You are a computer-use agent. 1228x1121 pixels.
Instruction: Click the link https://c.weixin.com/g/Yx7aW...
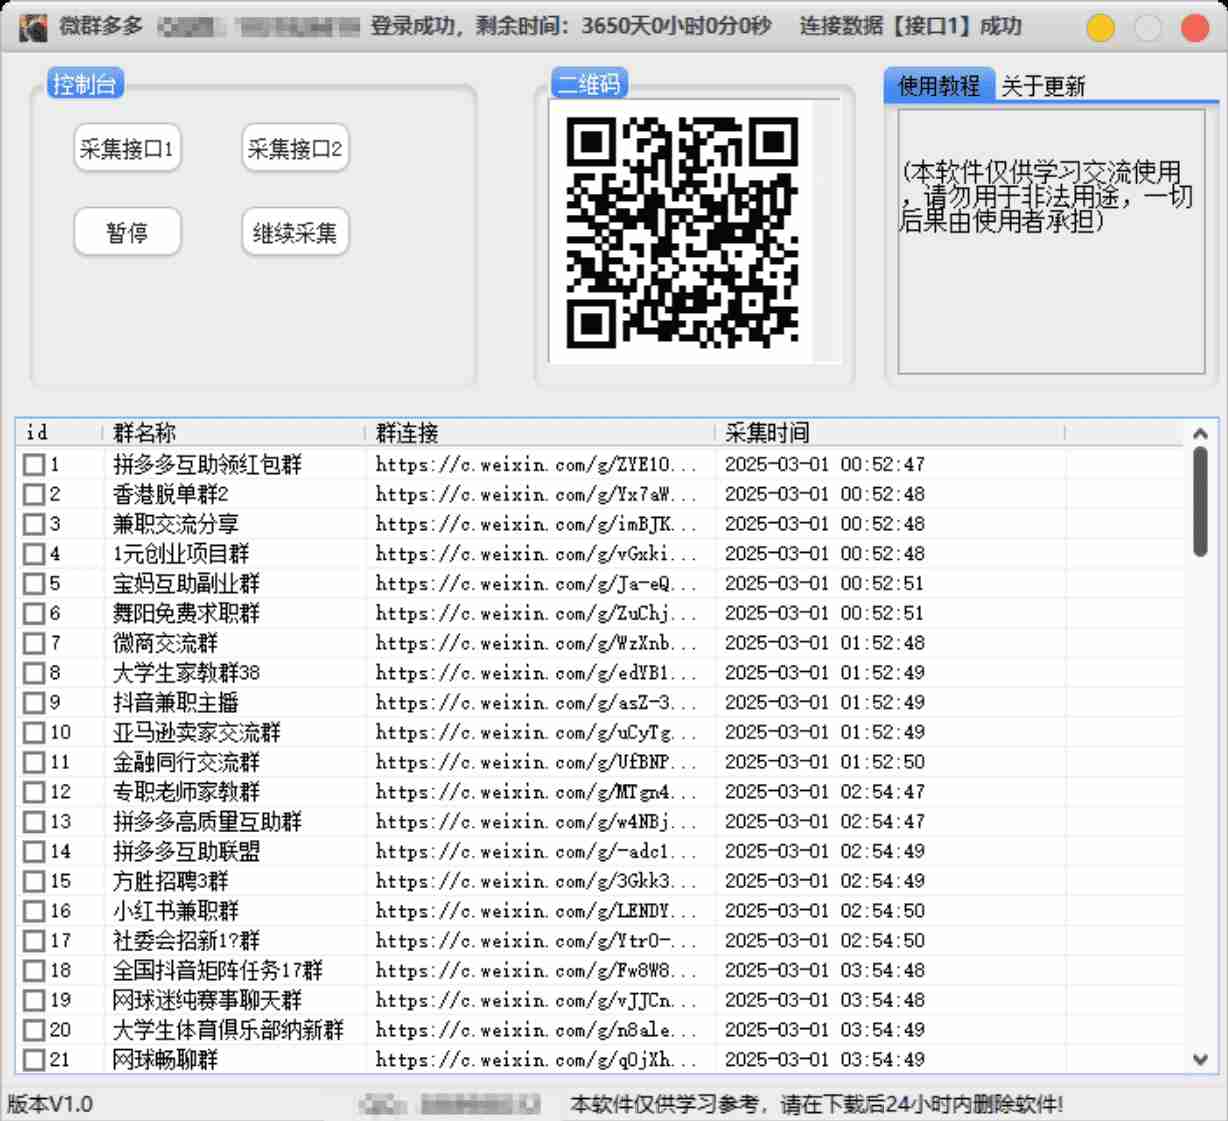[536, 494]
